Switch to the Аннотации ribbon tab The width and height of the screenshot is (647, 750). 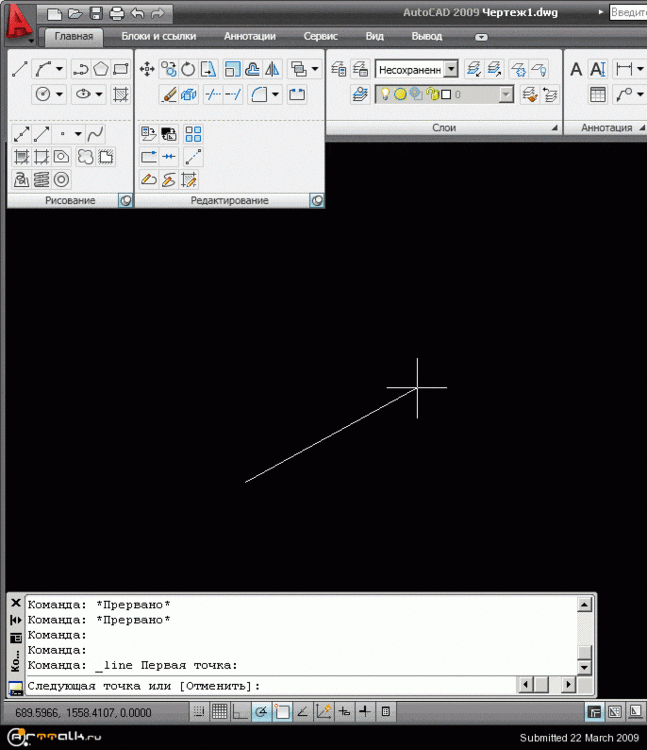(x=250, y=36)
